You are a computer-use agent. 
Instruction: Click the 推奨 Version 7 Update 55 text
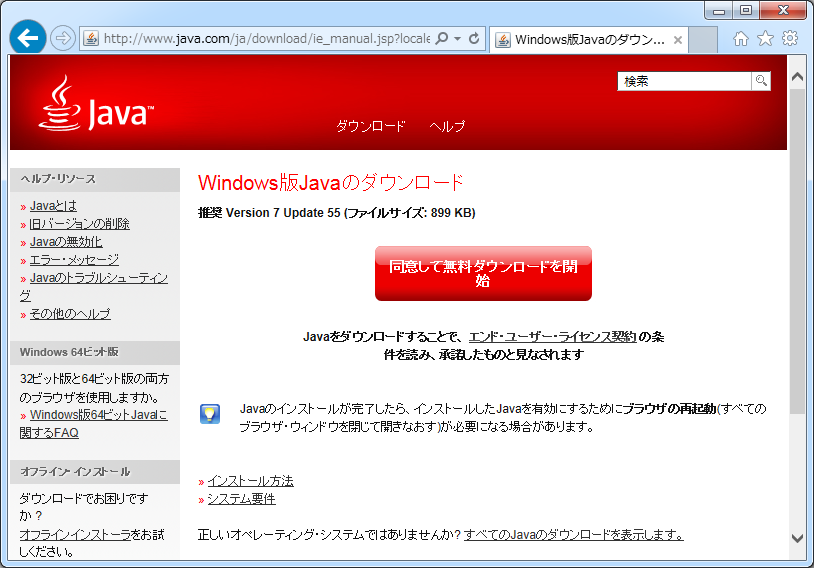click(x=269, y=213)
